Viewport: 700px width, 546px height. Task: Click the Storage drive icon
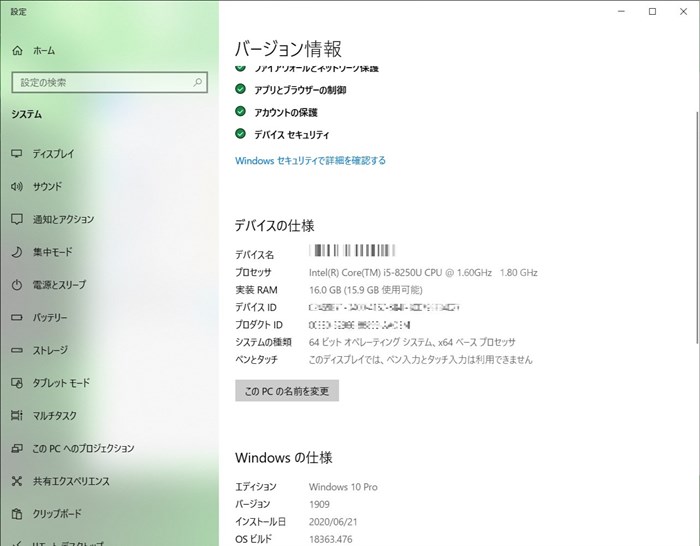click(17, 350)
